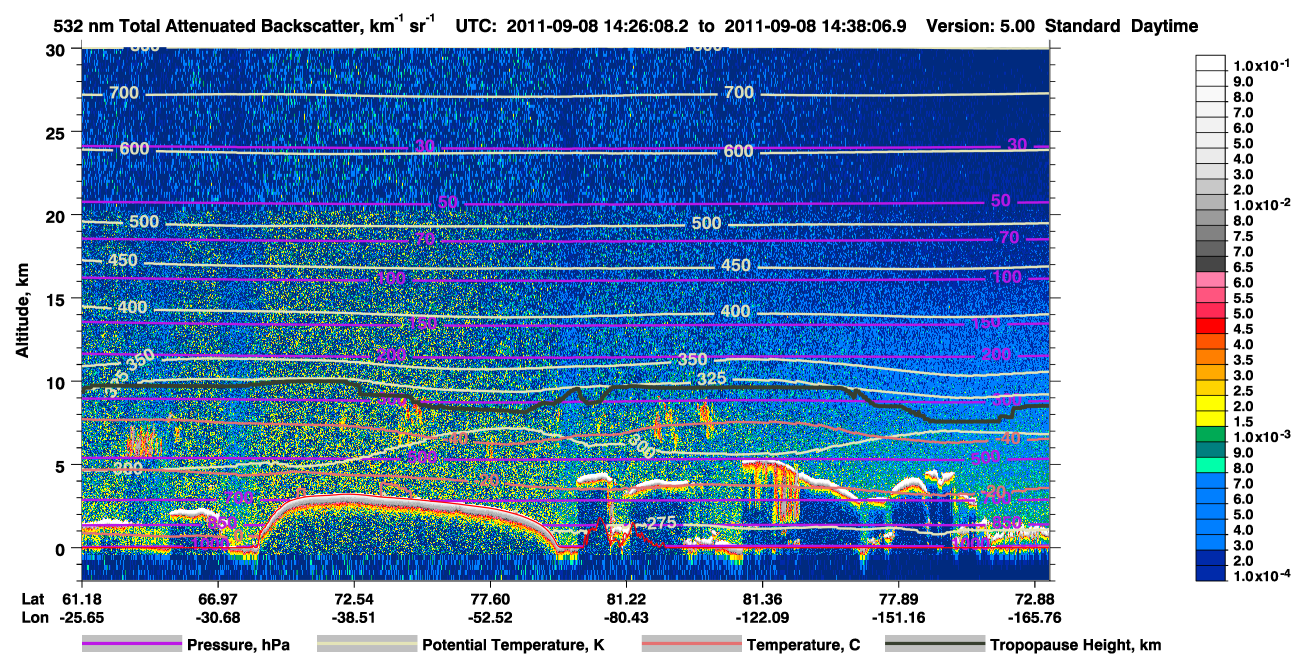The width and height of the screenshot is (1300, 667).
Task: Click longitude value '-122.09'
Action: (x=762, y=617)
